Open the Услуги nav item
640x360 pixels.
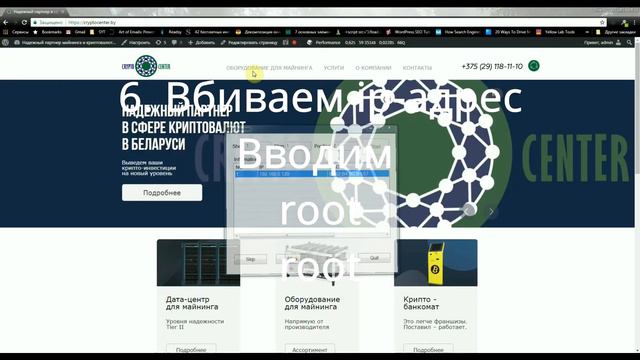click(334, 68)
